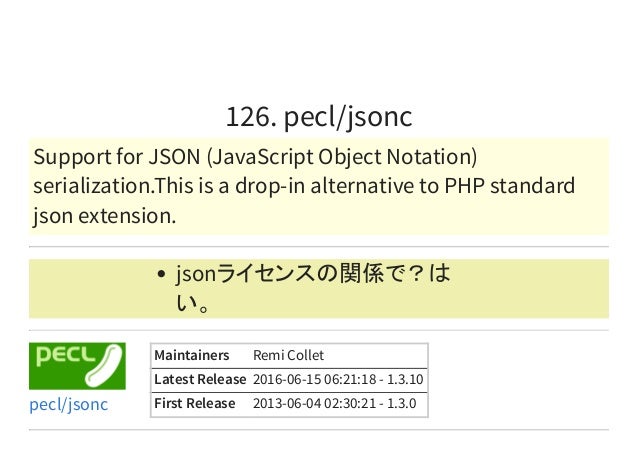Screen dimensions: 638x465
Task: Open the pecl/jsonc link below logo
Action: pos(69,404)
